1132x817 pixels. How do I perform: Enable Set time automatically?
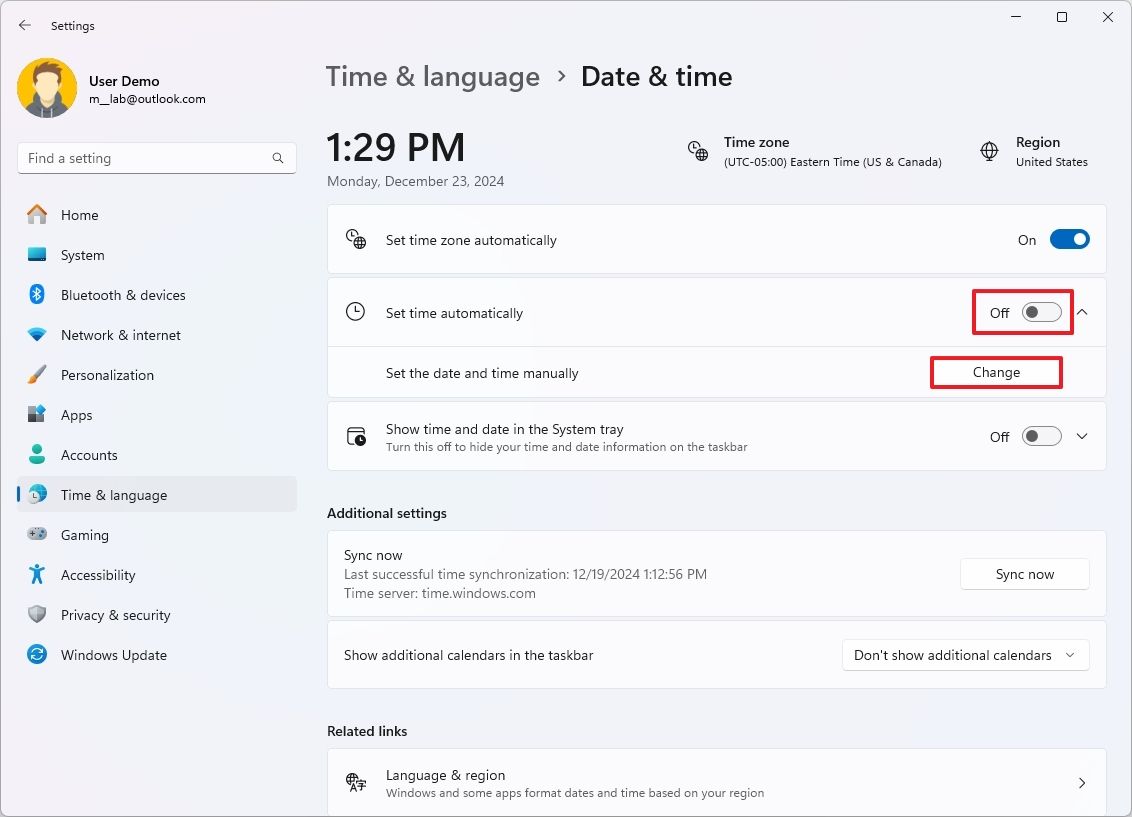1040,312
